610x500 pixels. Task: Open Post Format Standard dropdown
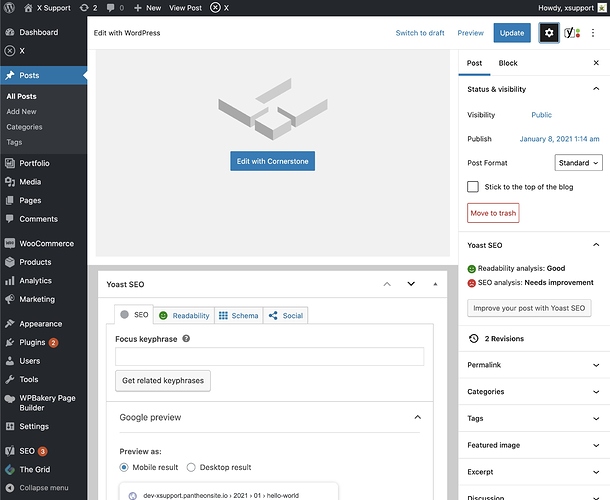point(578,163)
